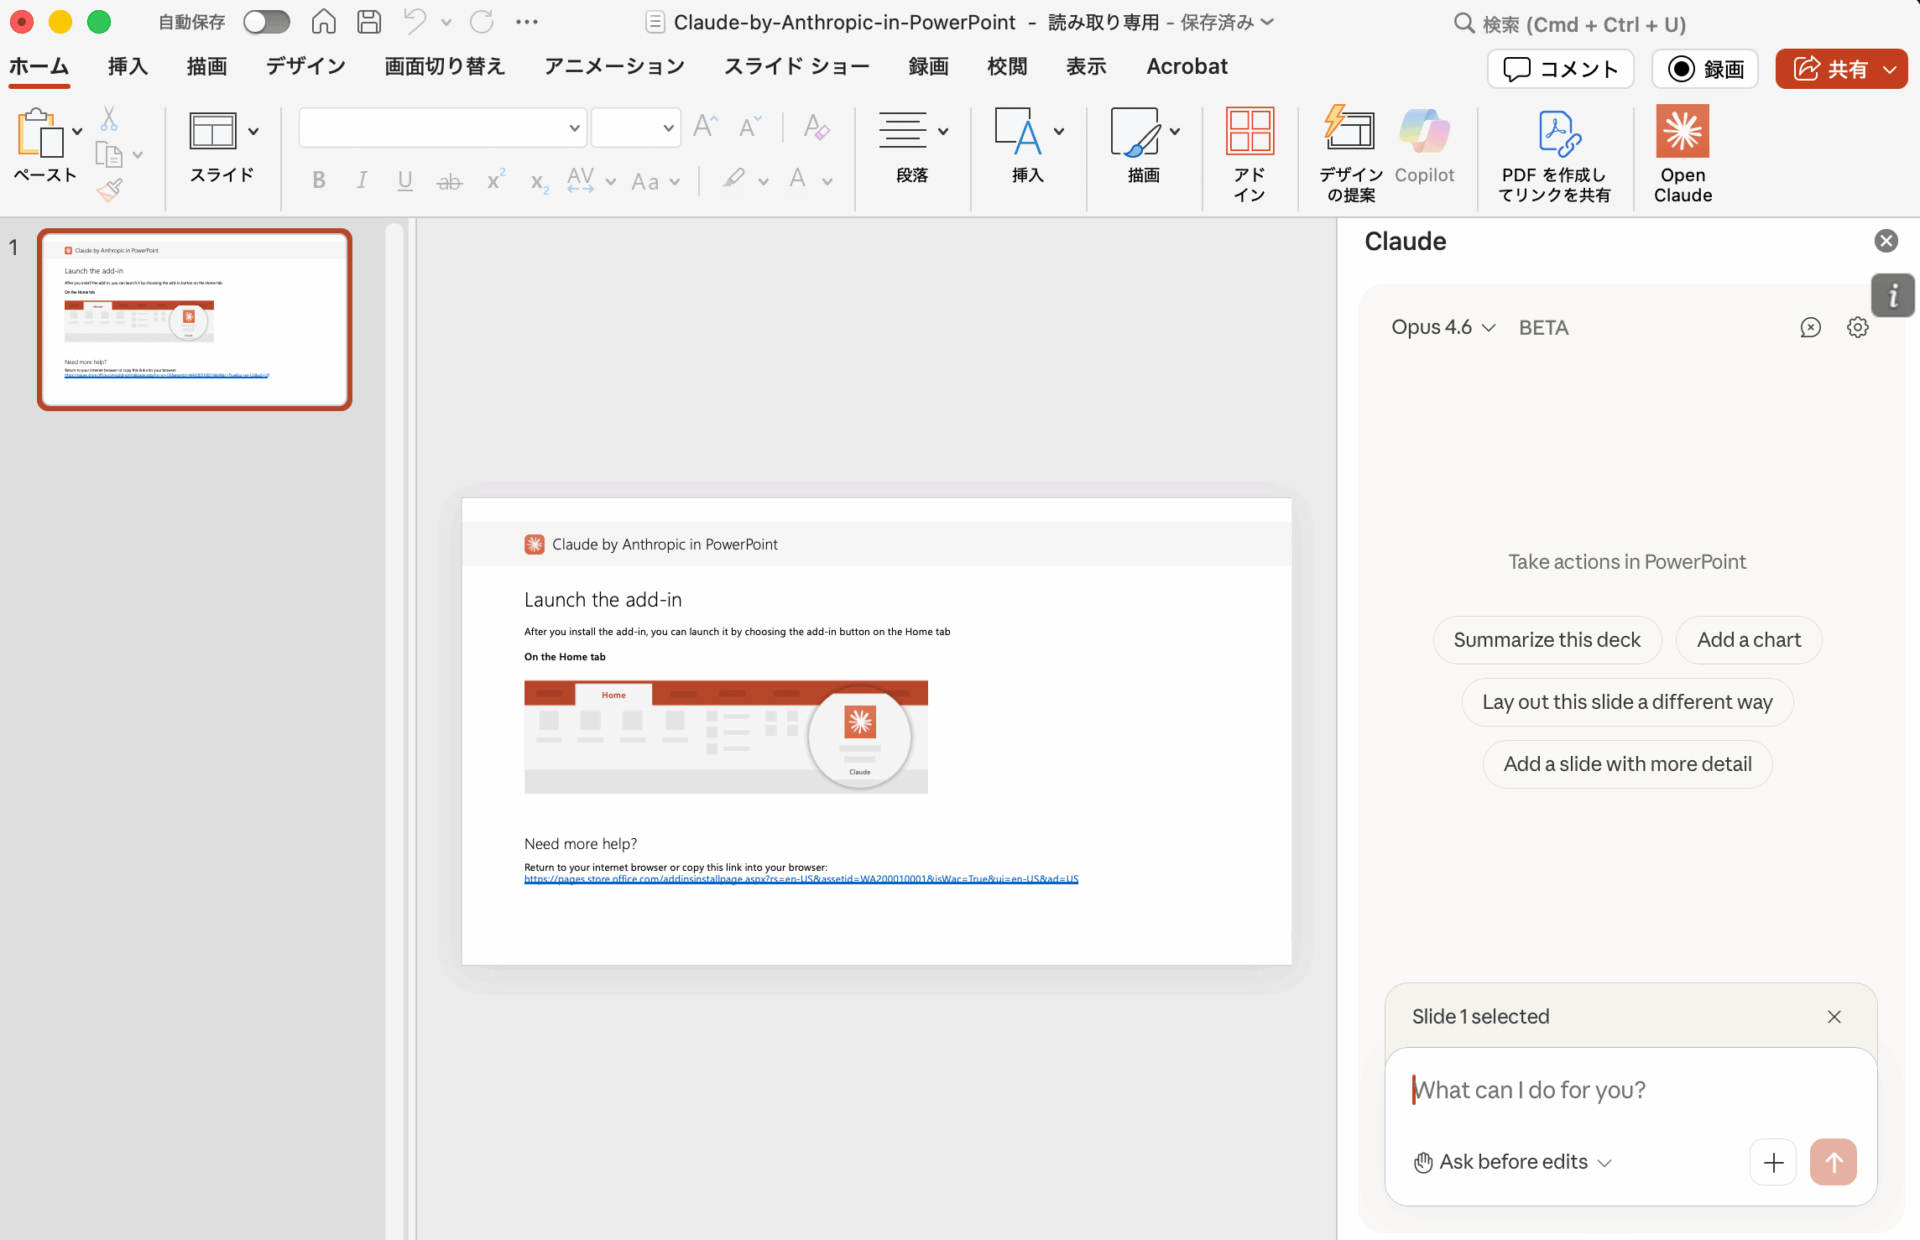Click the Summarize this deck button

tap(1547, 640)
